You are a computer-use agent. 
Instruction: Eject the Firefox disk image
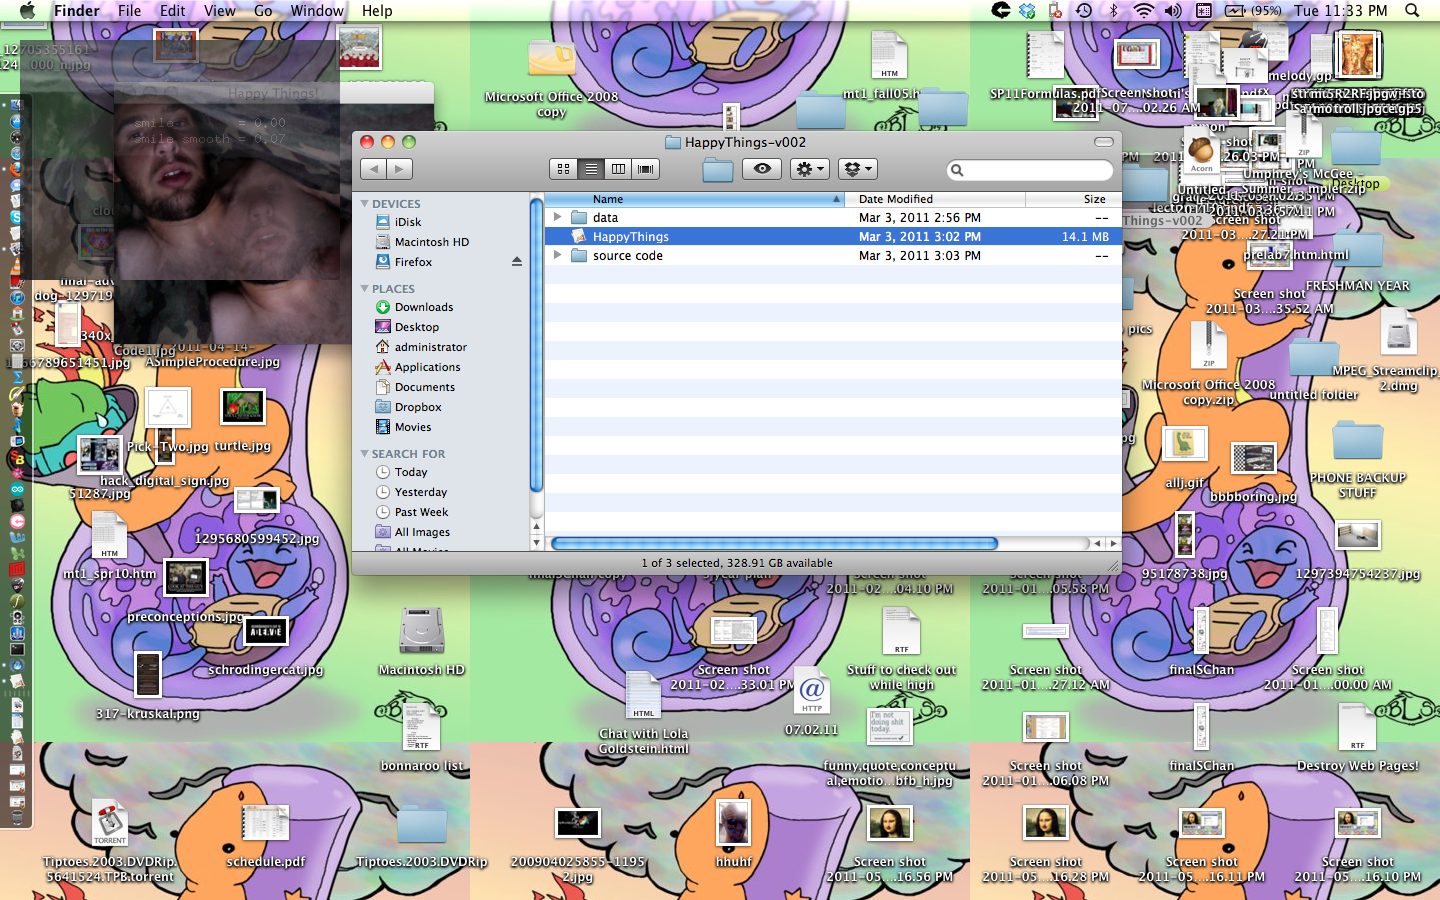517,262
